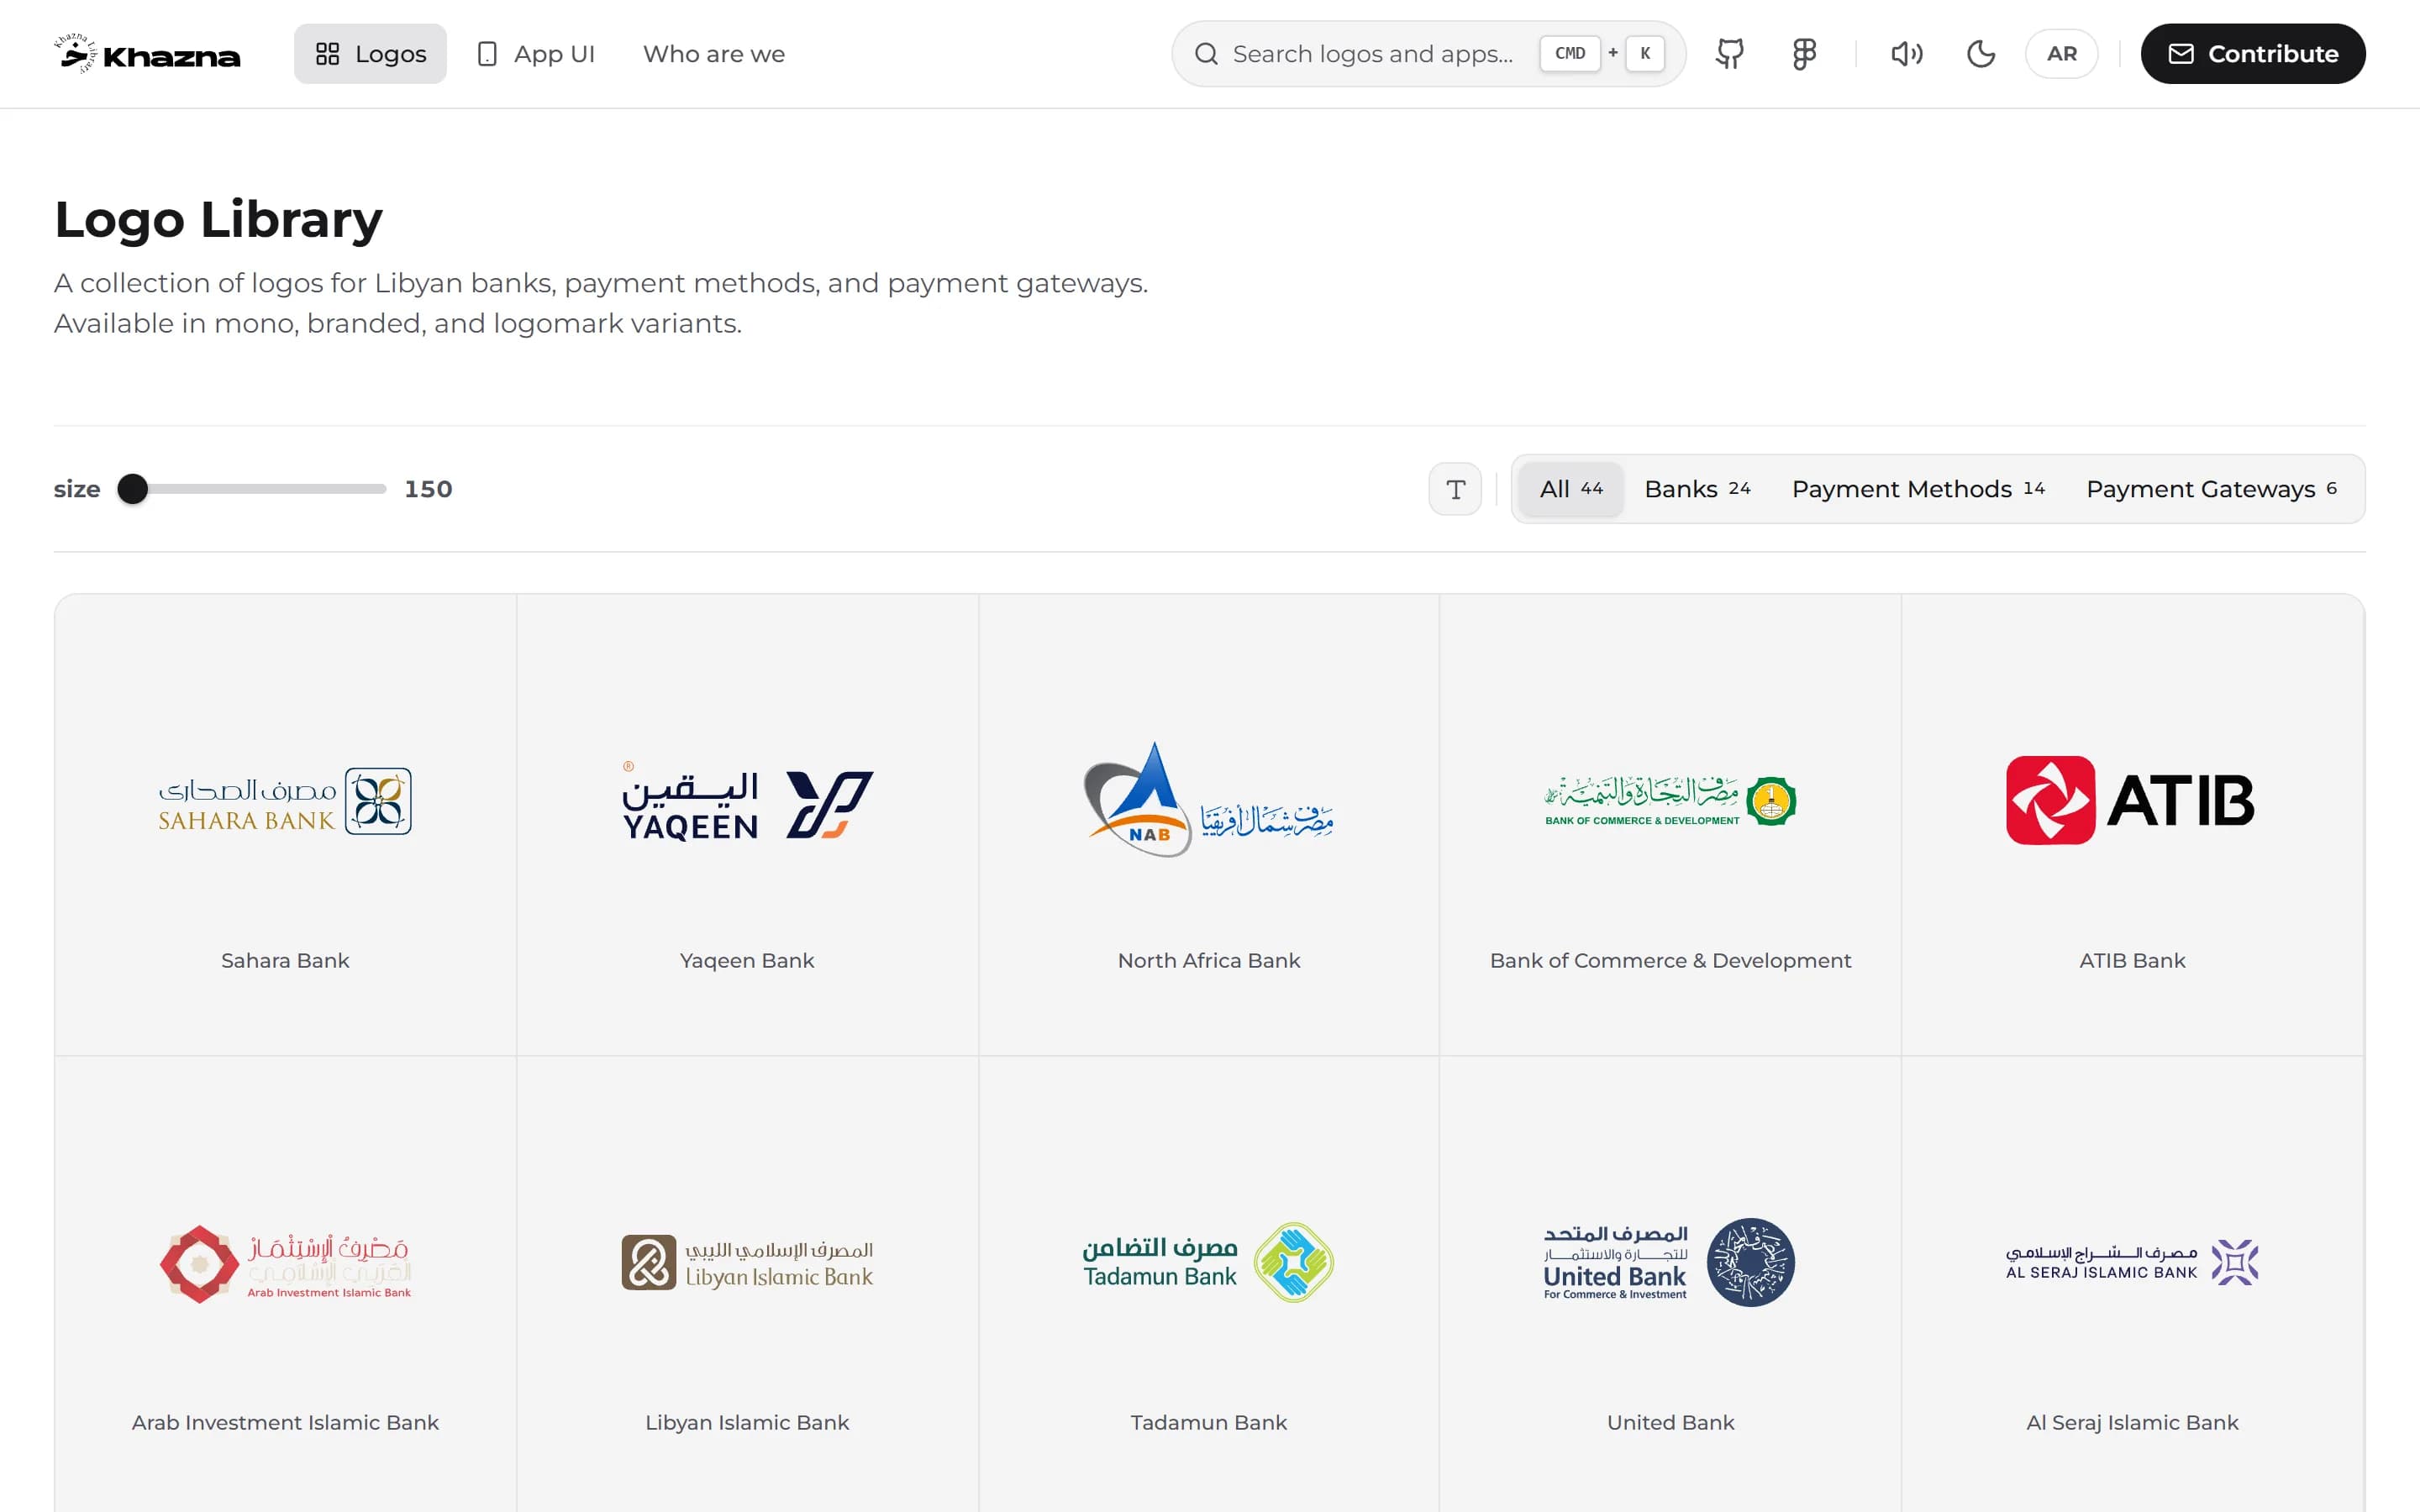This screenshot has height=1512, width=2420.
Task: Click the 'North Africa Bank' caption text
Action: pyautogui.click(x=1208, y=960)
